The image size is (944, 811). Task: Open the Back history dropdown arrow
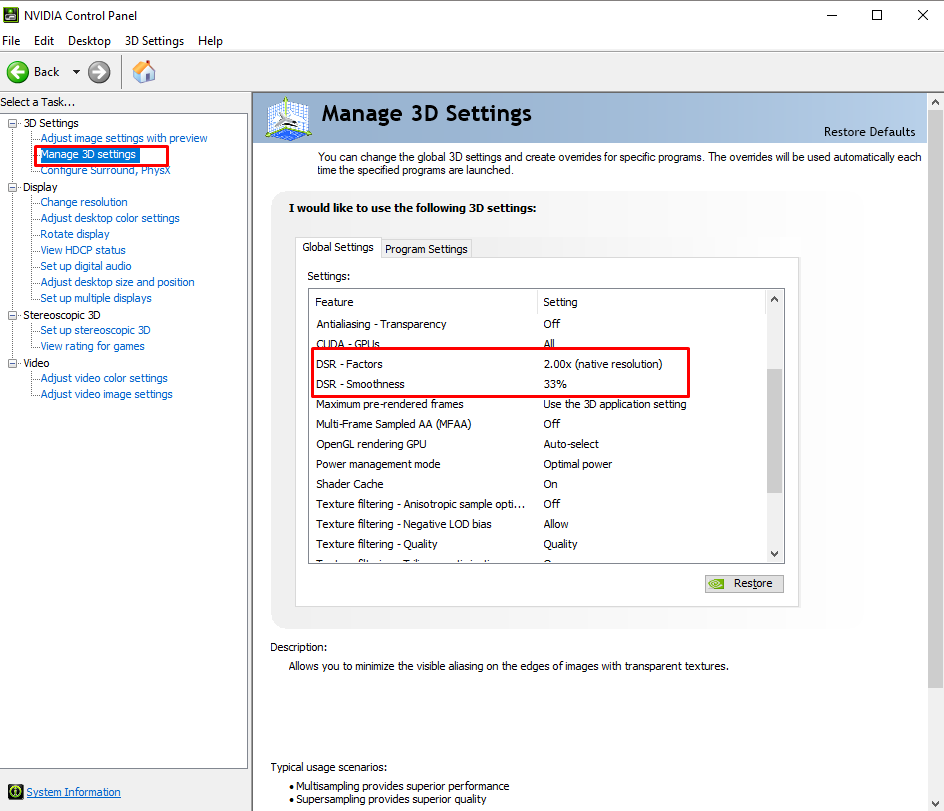(76, 72)
